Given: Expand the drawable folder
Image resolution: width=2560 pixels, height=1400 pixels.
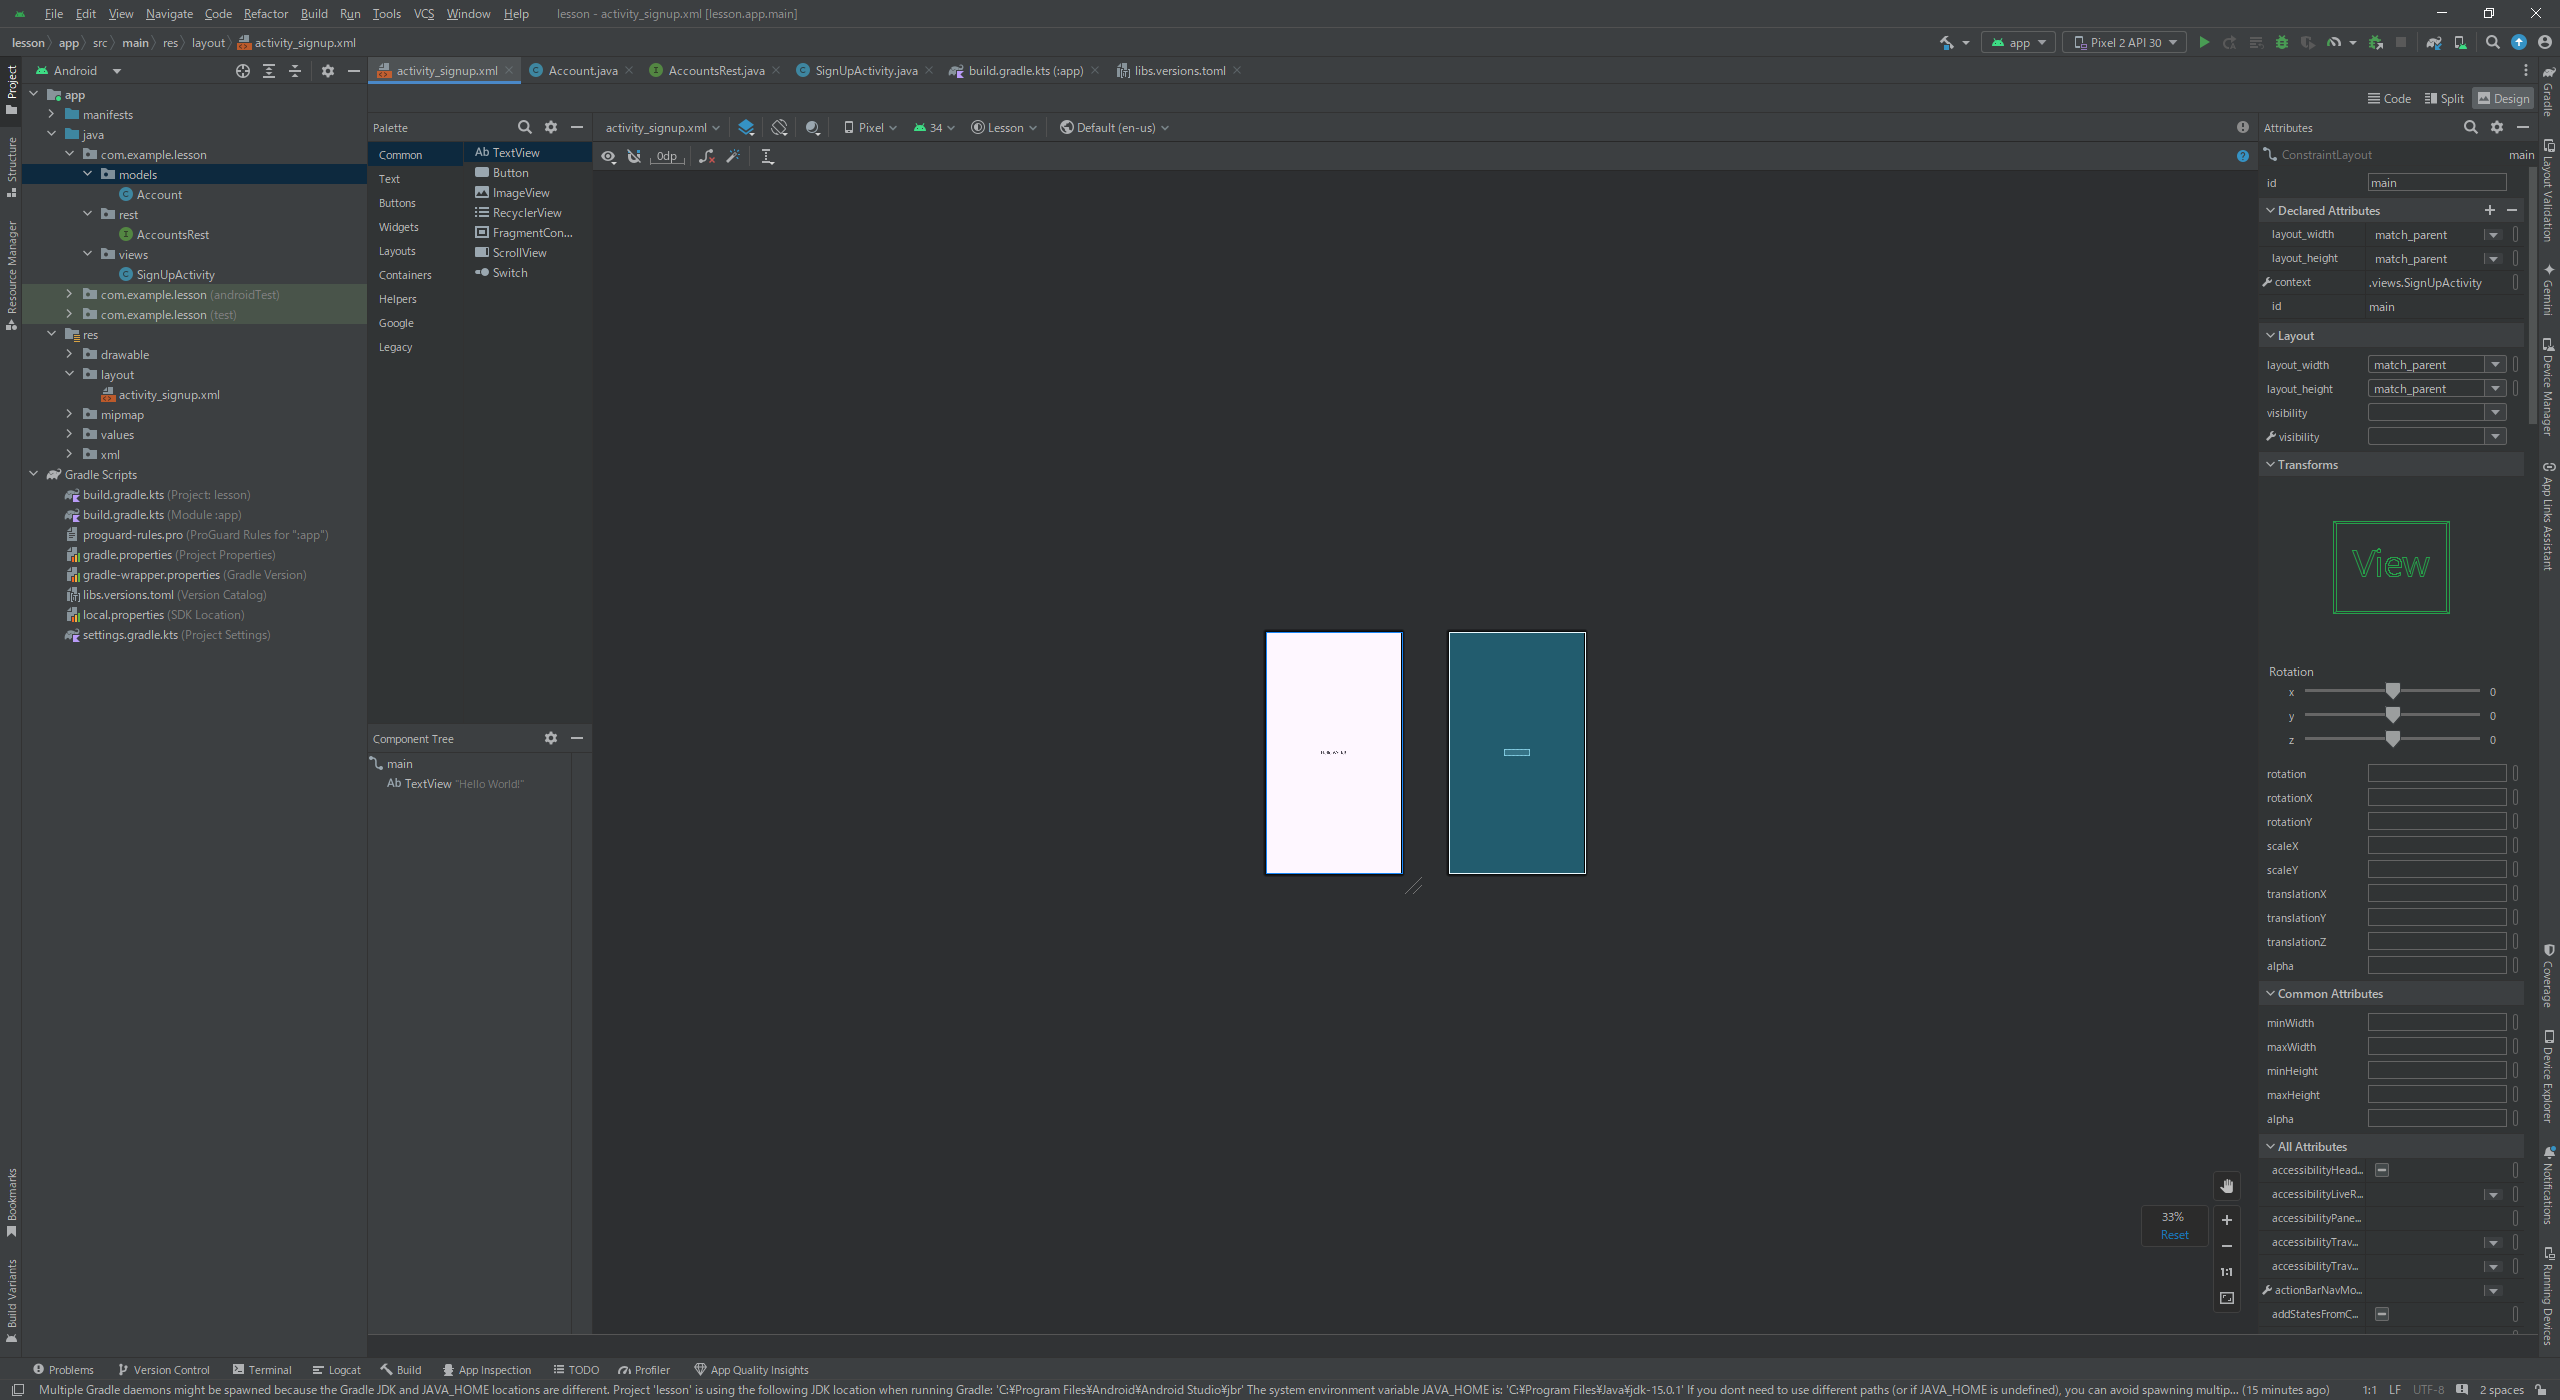Looking at the screenshot, I should (69, 354).
